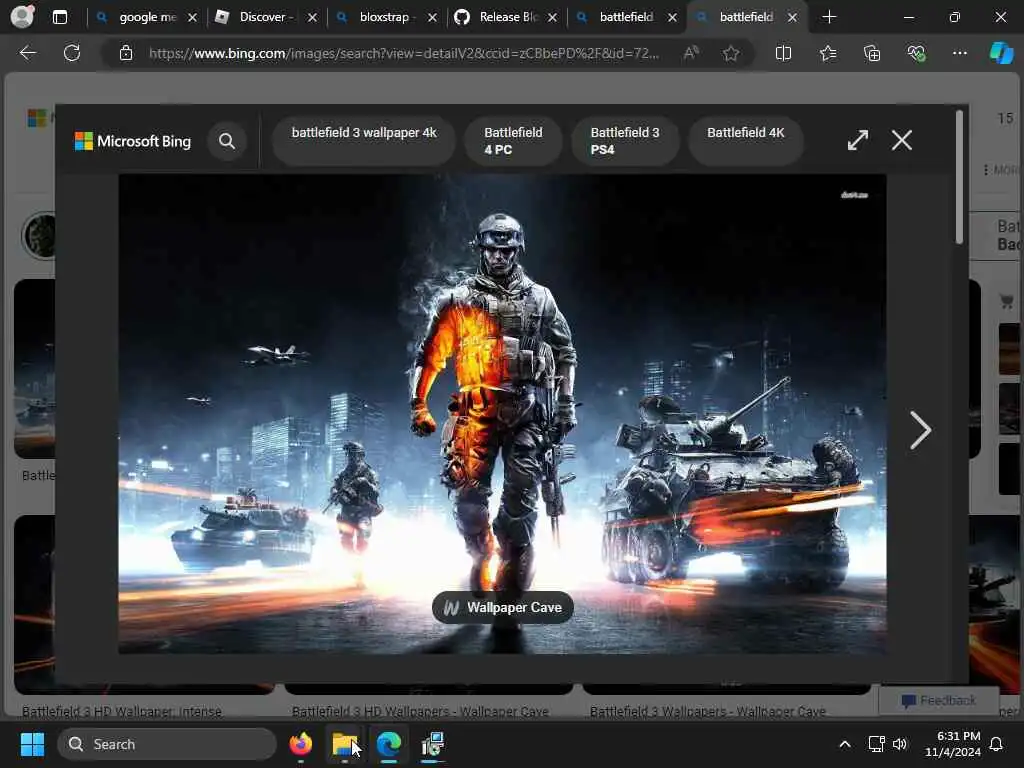Open File Explorer from the taskbar
The image size is (1024, 768).
[344, 744]
